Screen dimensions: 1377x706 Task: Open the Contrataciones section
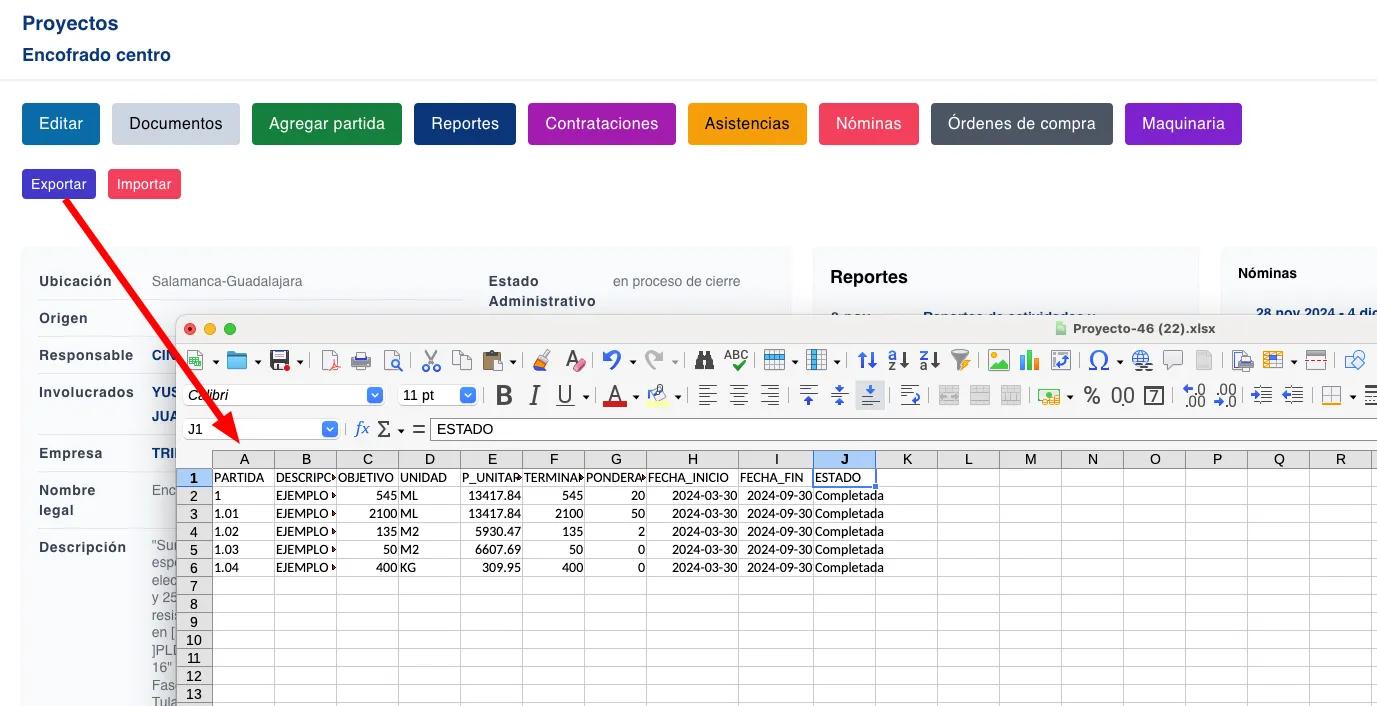pyautogui.click(x=601, y=124)
